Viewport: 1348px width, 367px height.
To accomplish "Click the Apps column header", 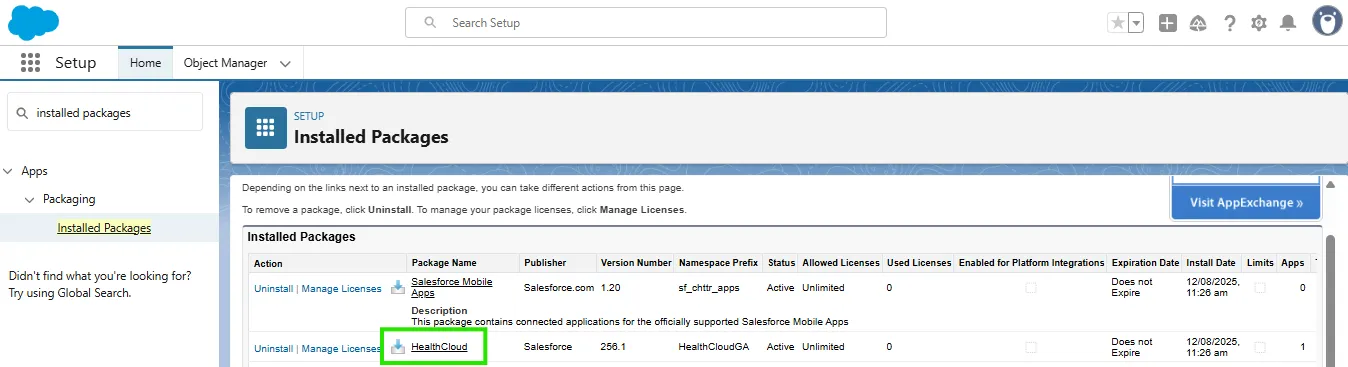I will point(1293,263).
